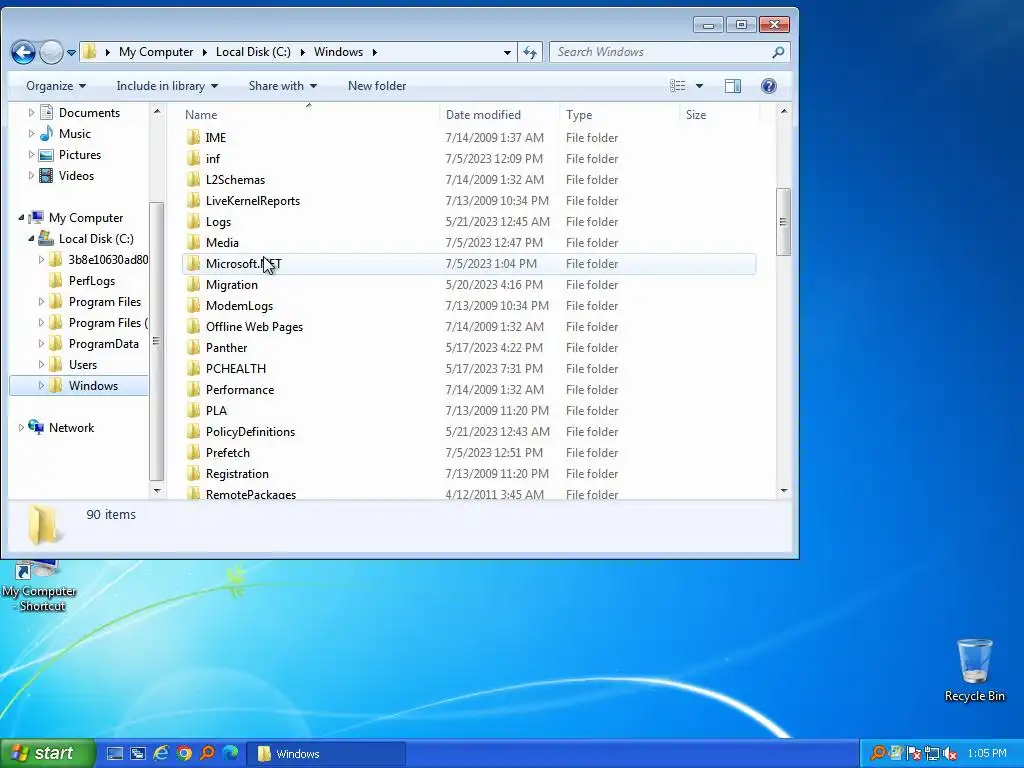Open the More view options dropdown arrow

coord(699,86)
